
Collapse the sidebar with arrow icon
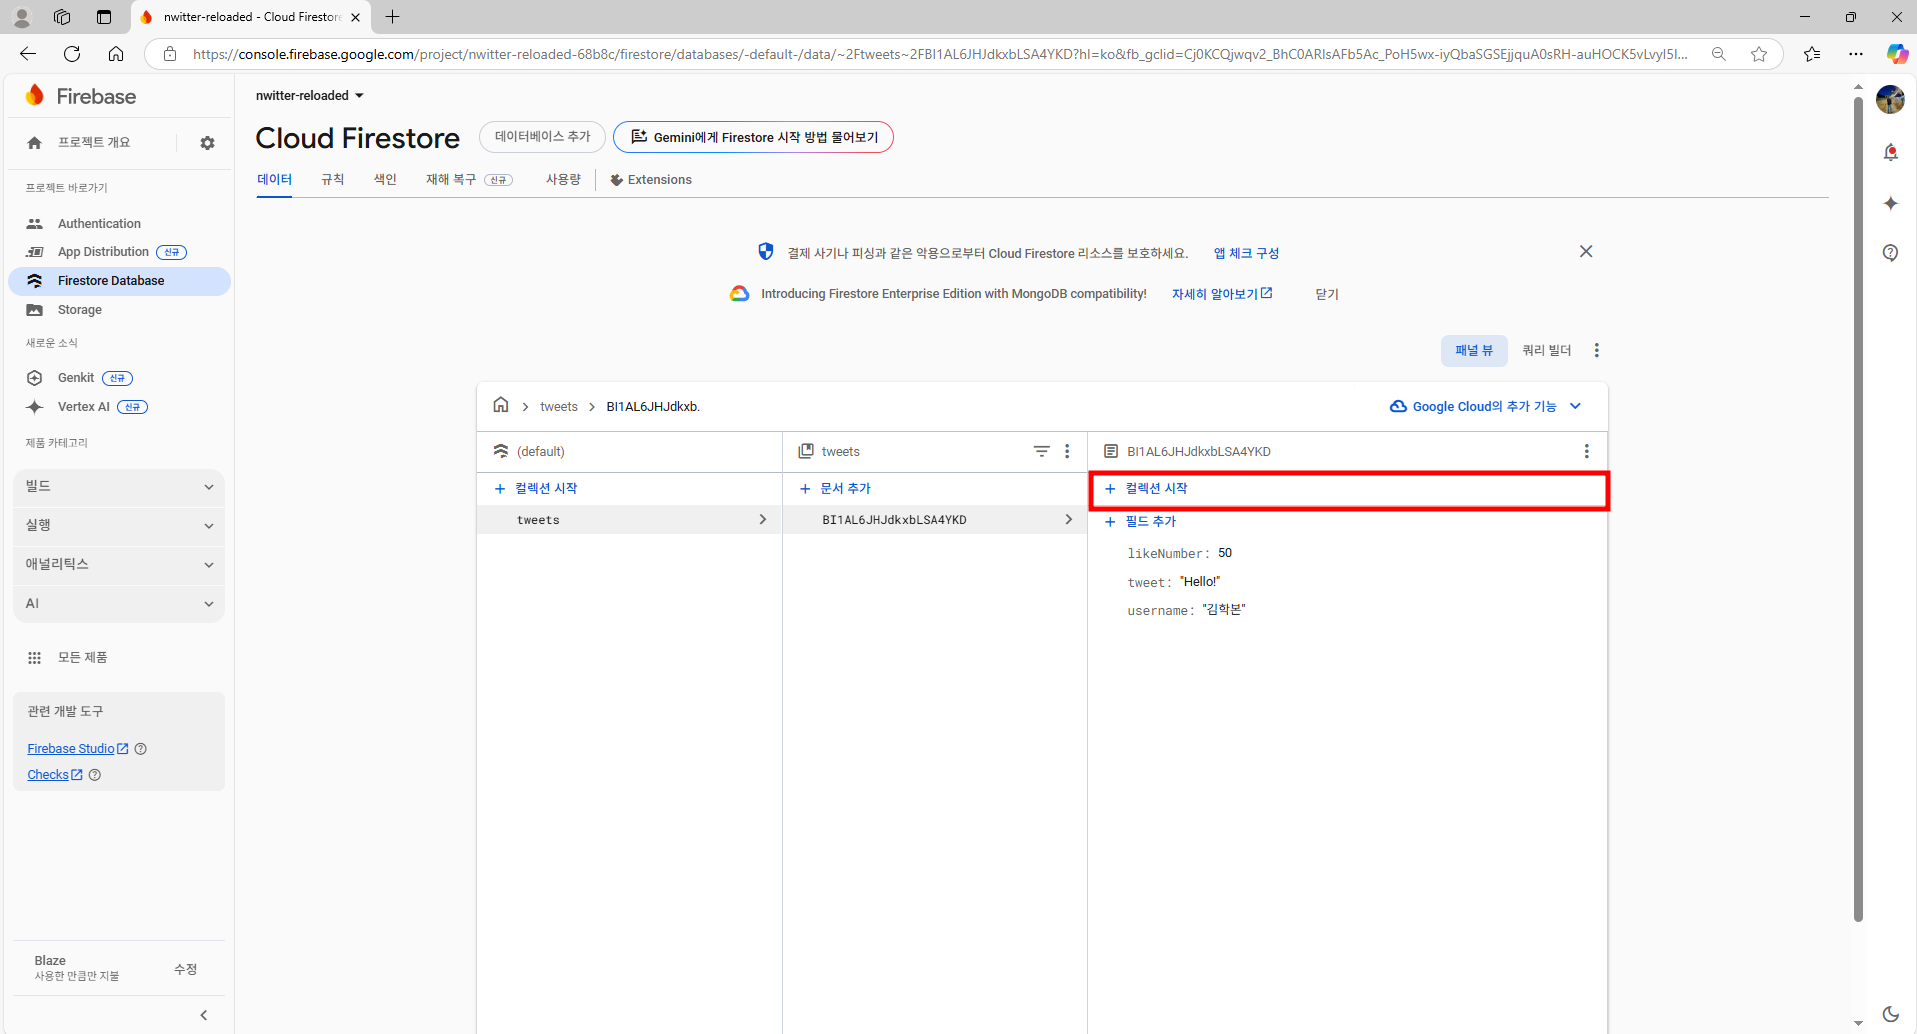point(204,1015)
